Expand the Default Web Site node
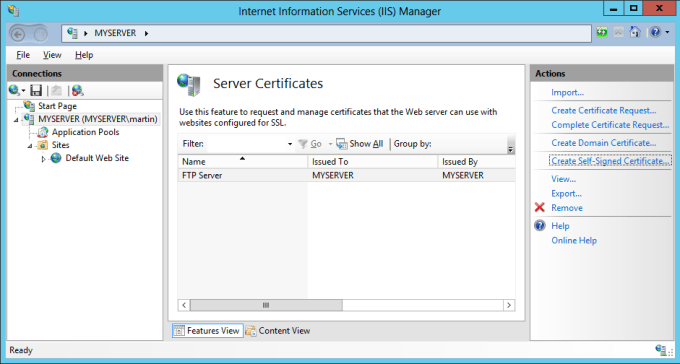This screenshot has height=364, width=680. coord(43,159)
